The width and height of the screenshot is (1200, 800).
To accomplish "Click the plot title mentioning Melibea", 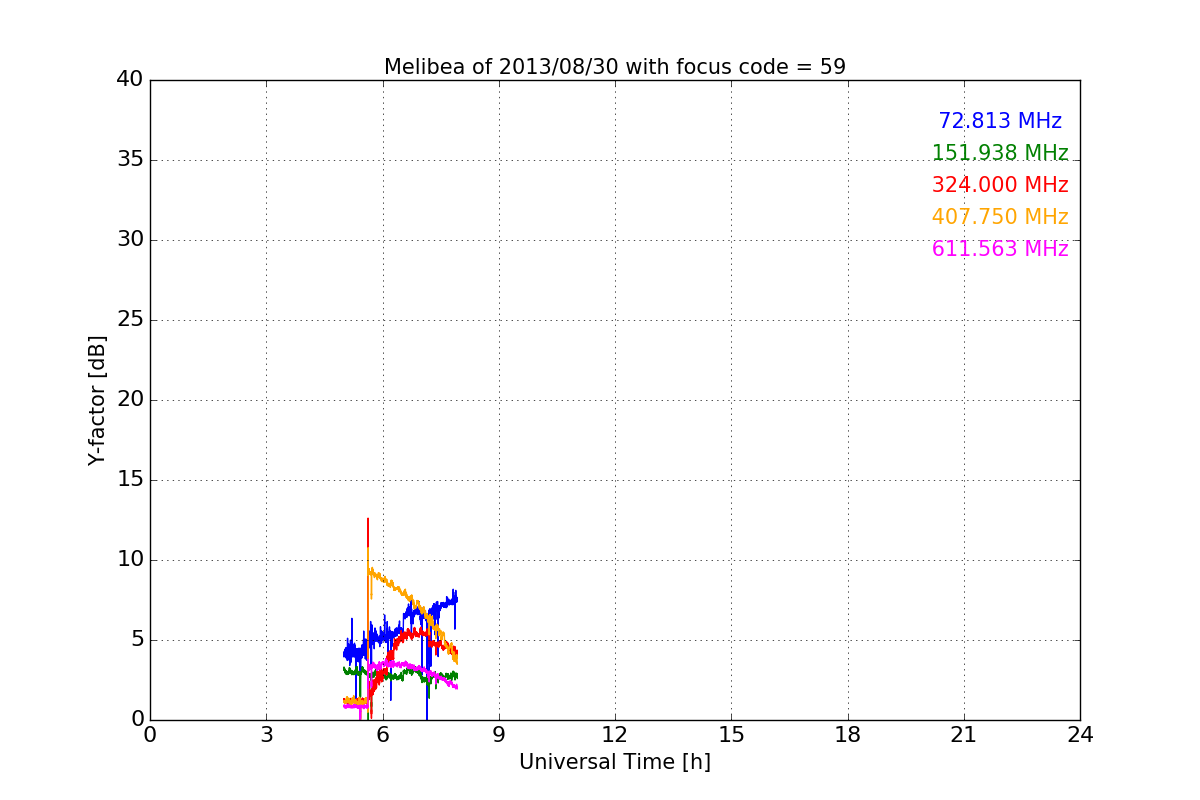I will (x=615, y=67).
